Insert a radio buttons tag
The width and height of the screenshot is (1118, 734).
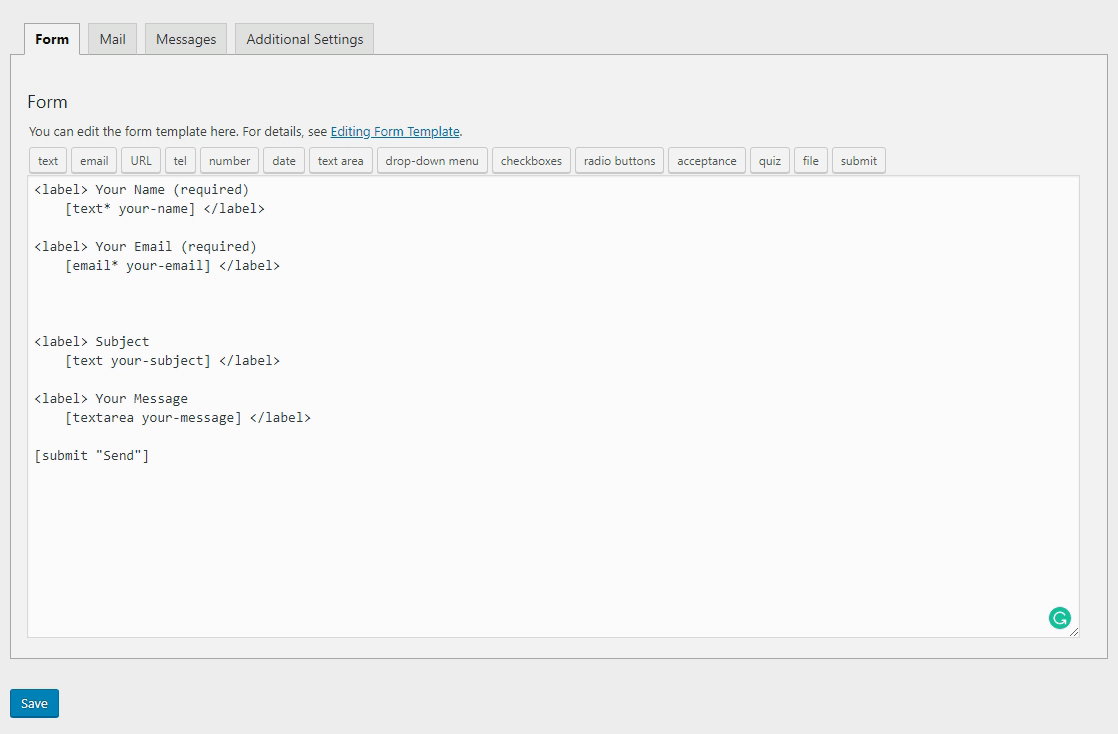[x=620, y=160]
